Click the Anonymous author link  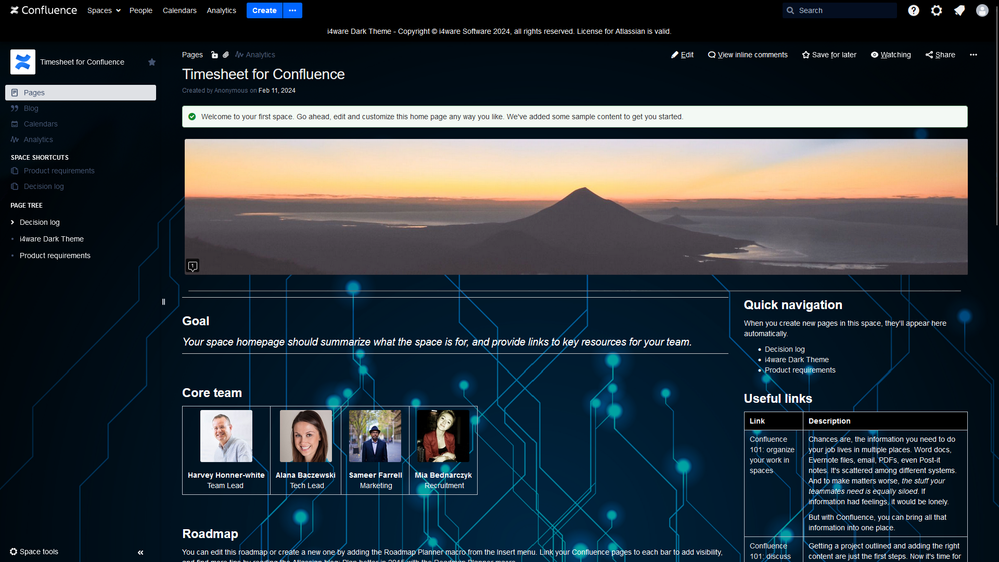tap(231, 90)
